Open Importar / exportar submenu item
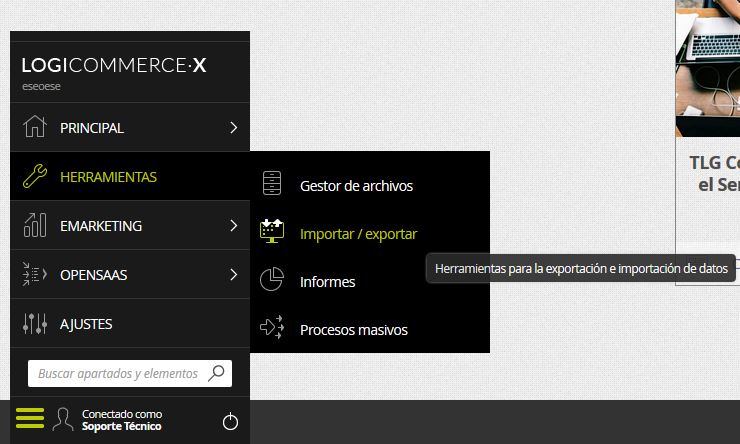 pos(370,234)
